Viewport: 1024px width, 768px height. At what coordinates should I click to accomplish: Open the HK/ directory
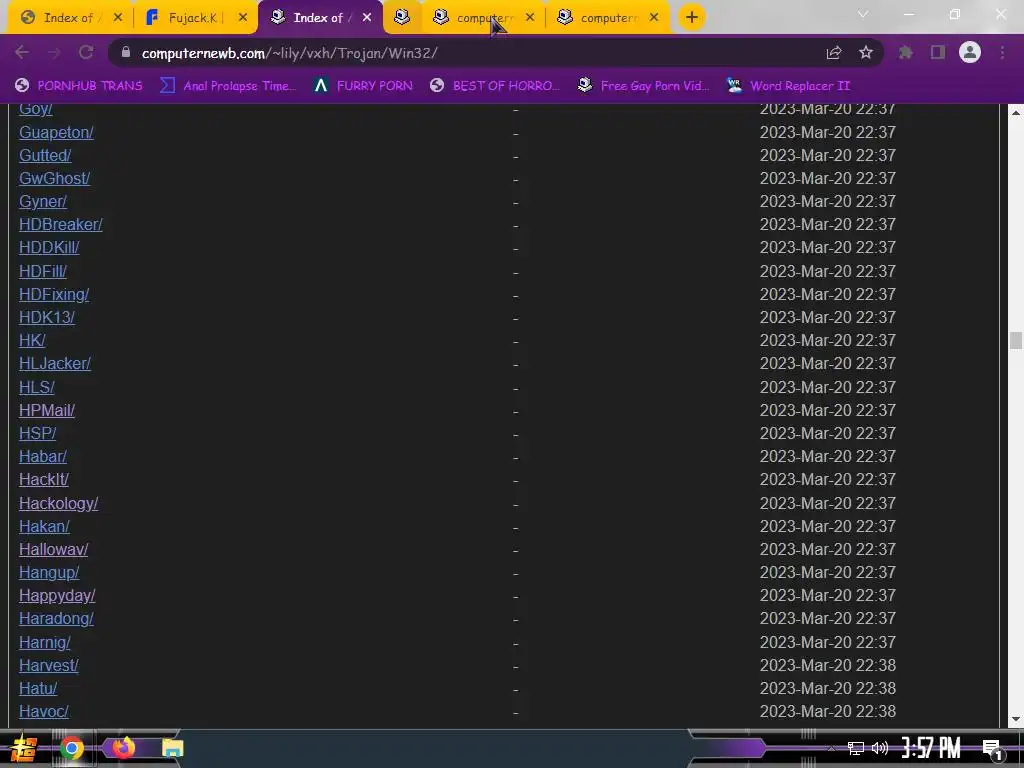tap(32, 340)
